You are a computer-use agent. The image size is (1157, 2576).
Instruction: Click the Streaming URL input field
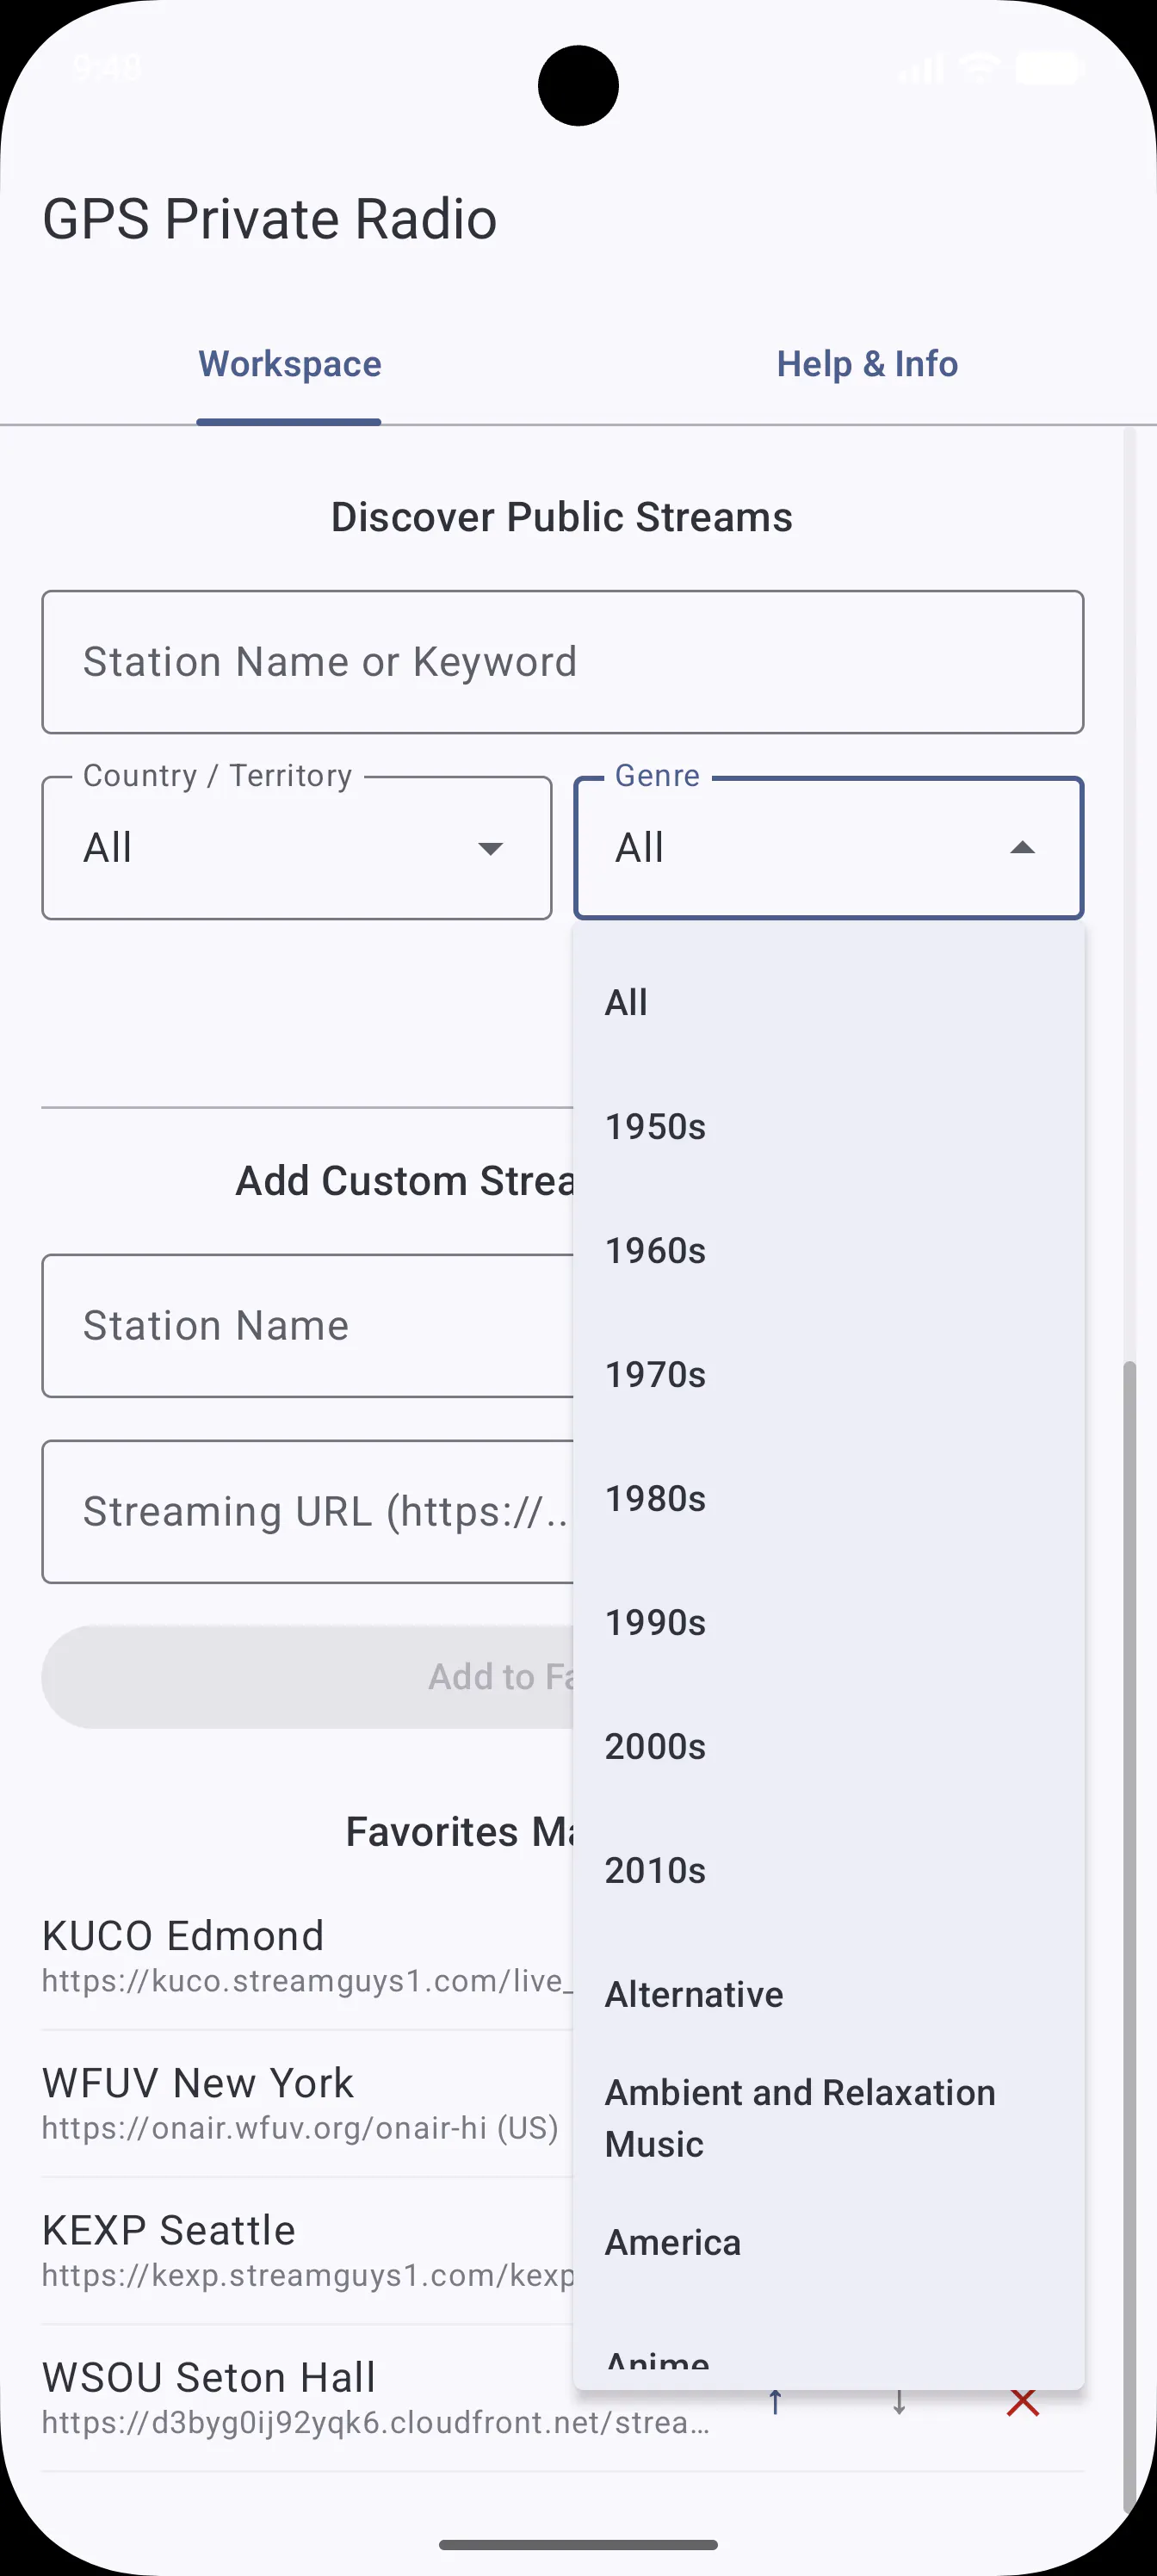307,1512
